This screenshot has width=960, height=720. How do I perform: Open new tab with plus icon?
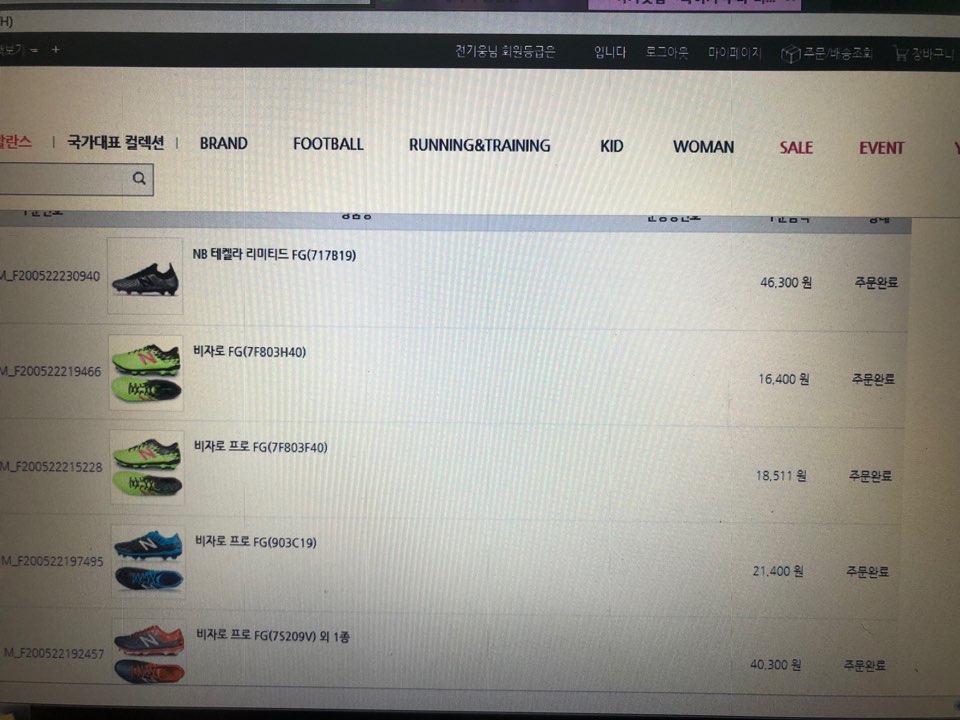[56, 49]
